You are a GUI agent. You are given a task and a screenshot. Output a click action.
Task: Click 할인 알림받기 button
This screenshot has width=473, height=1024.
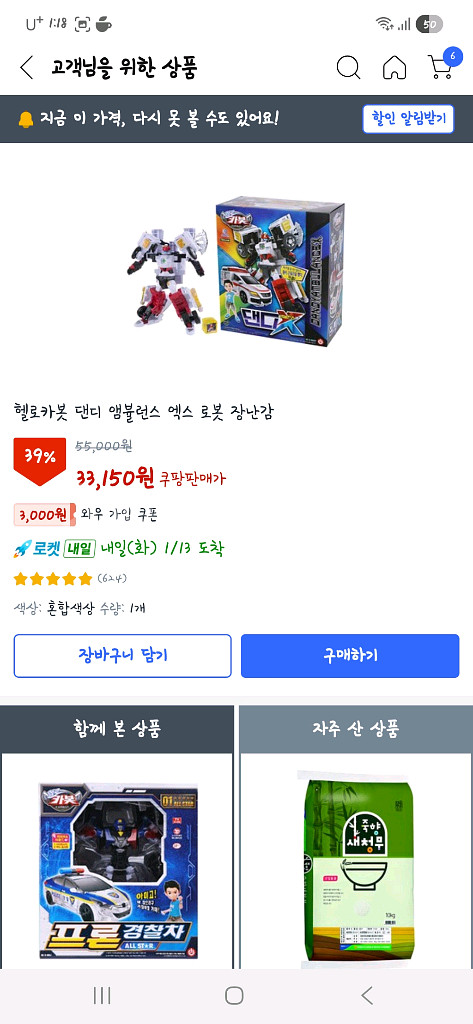click(408, 119)
